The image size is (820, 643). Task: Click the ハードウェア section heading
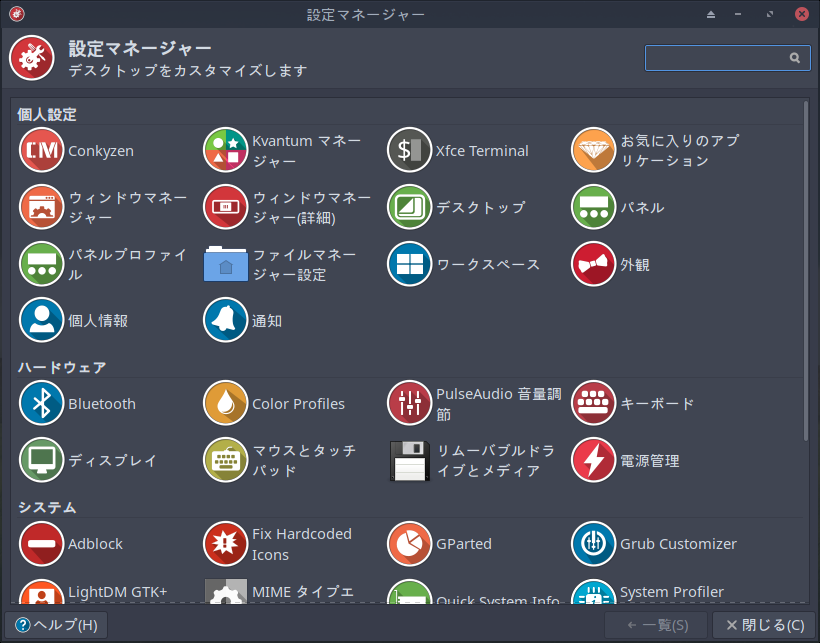(62, 367)
